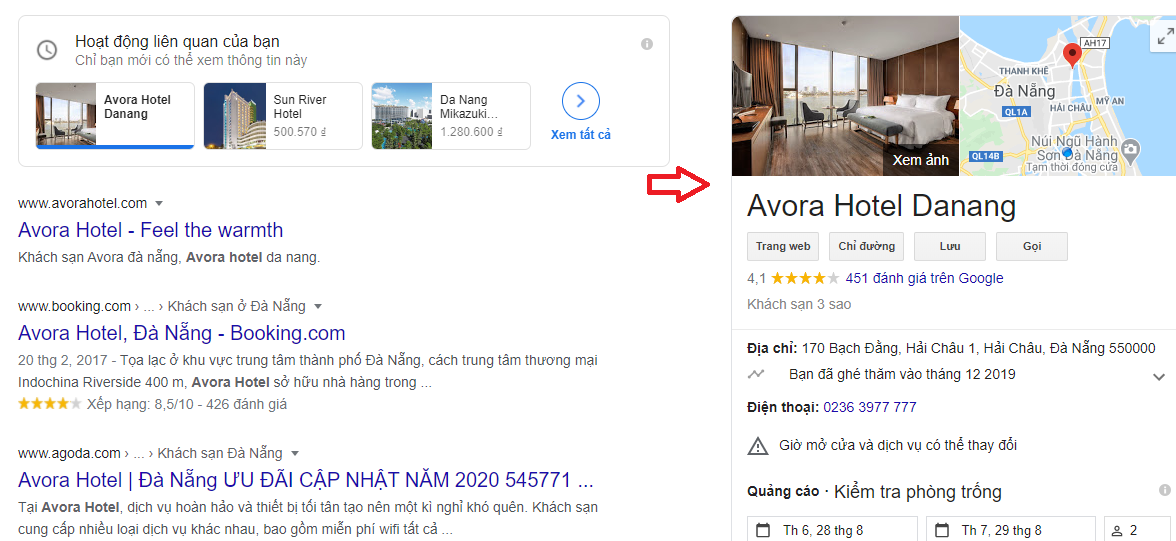Click the Gọi button

1031,246
